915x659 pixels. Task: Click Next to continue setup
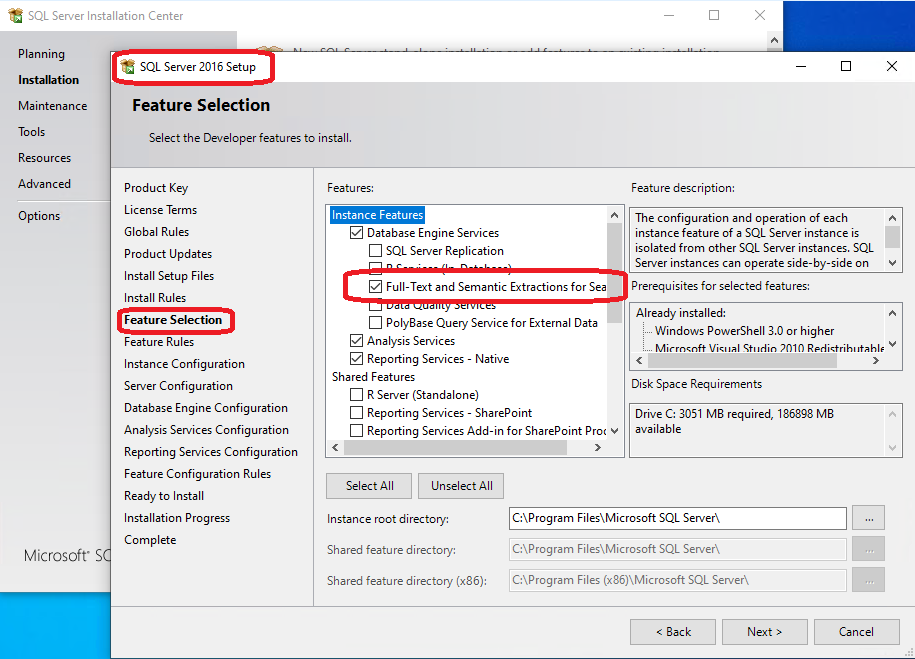click(x=764, y=632)
